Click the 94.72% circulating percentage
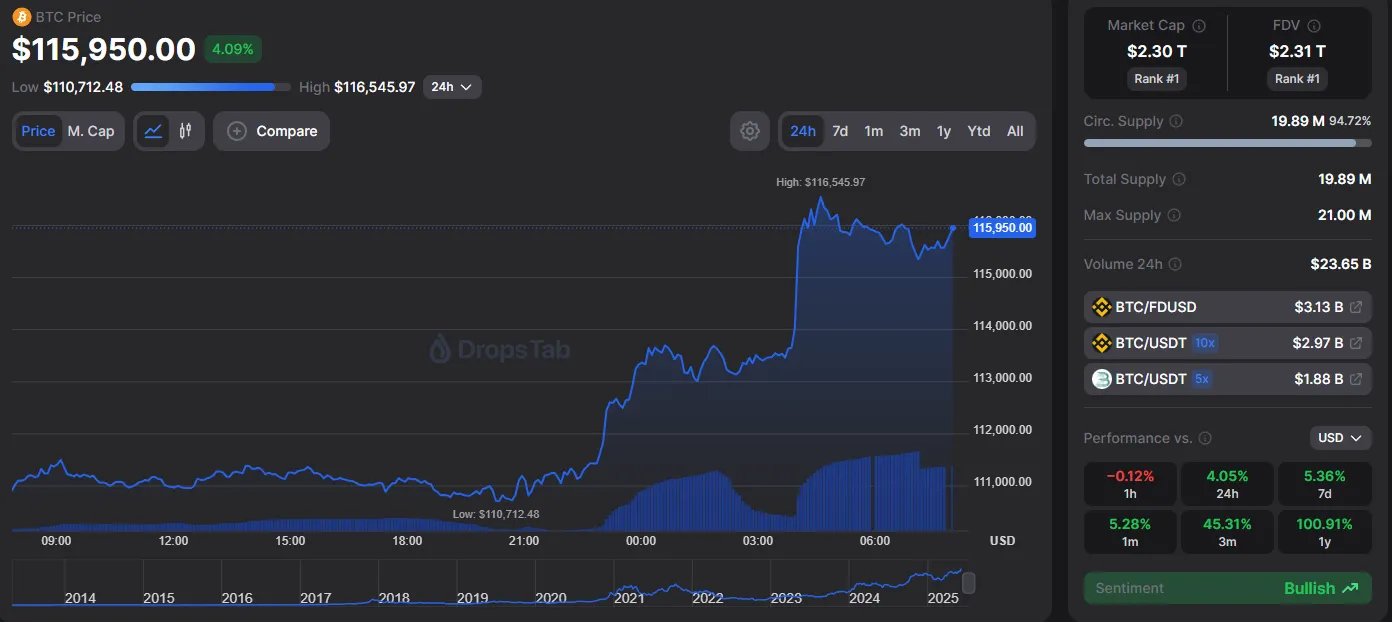 click(1350, 121)
